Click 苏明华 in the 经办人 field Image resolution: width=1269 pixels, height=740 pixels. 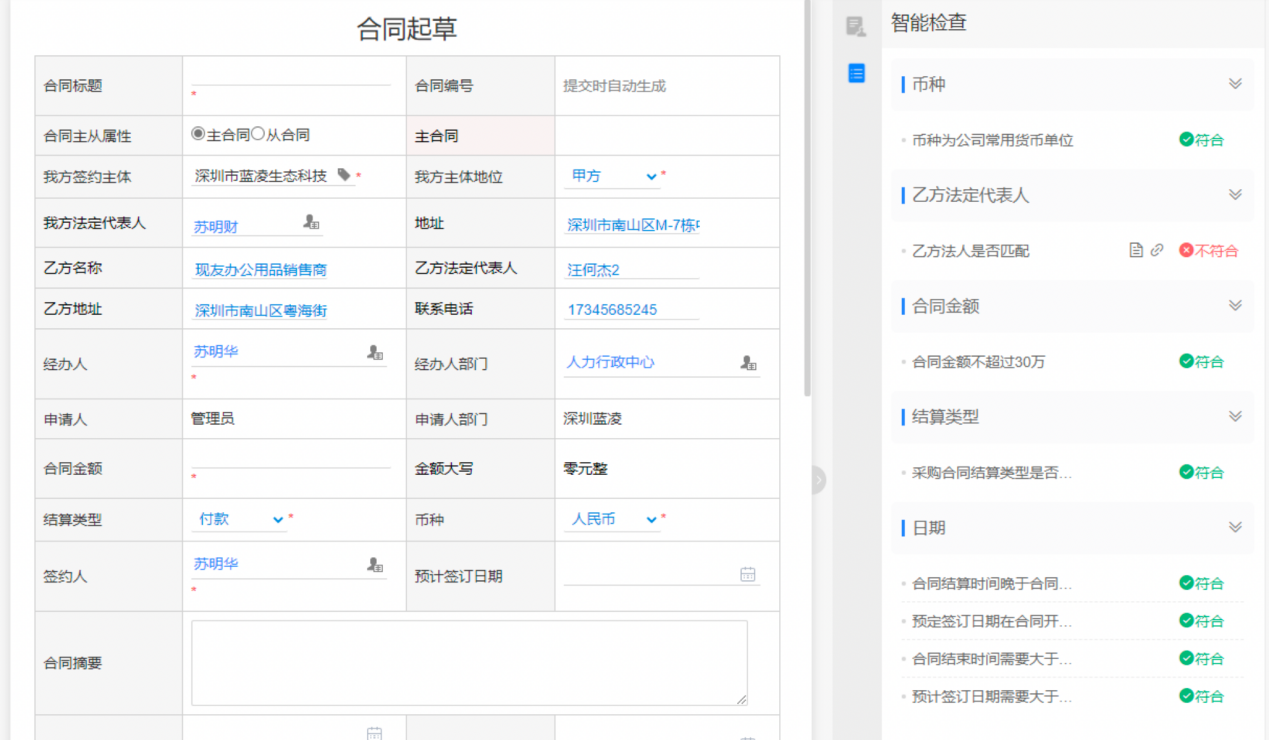216,352
